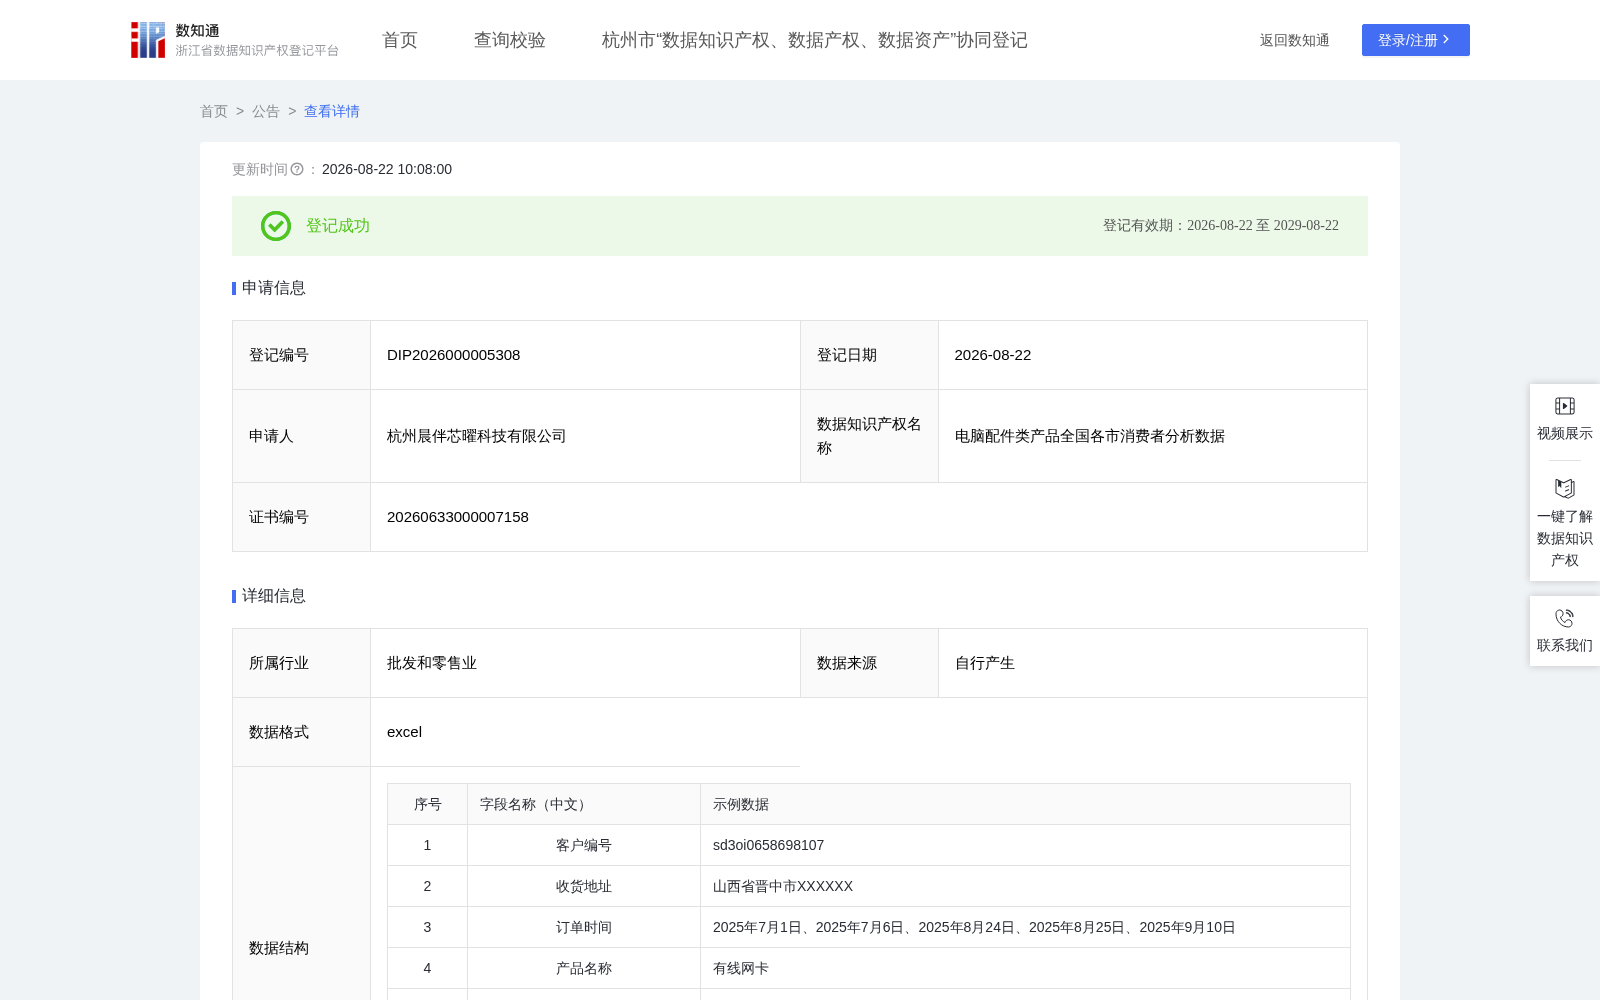Click the sample value 有线网卡

(x=741, y=968)
